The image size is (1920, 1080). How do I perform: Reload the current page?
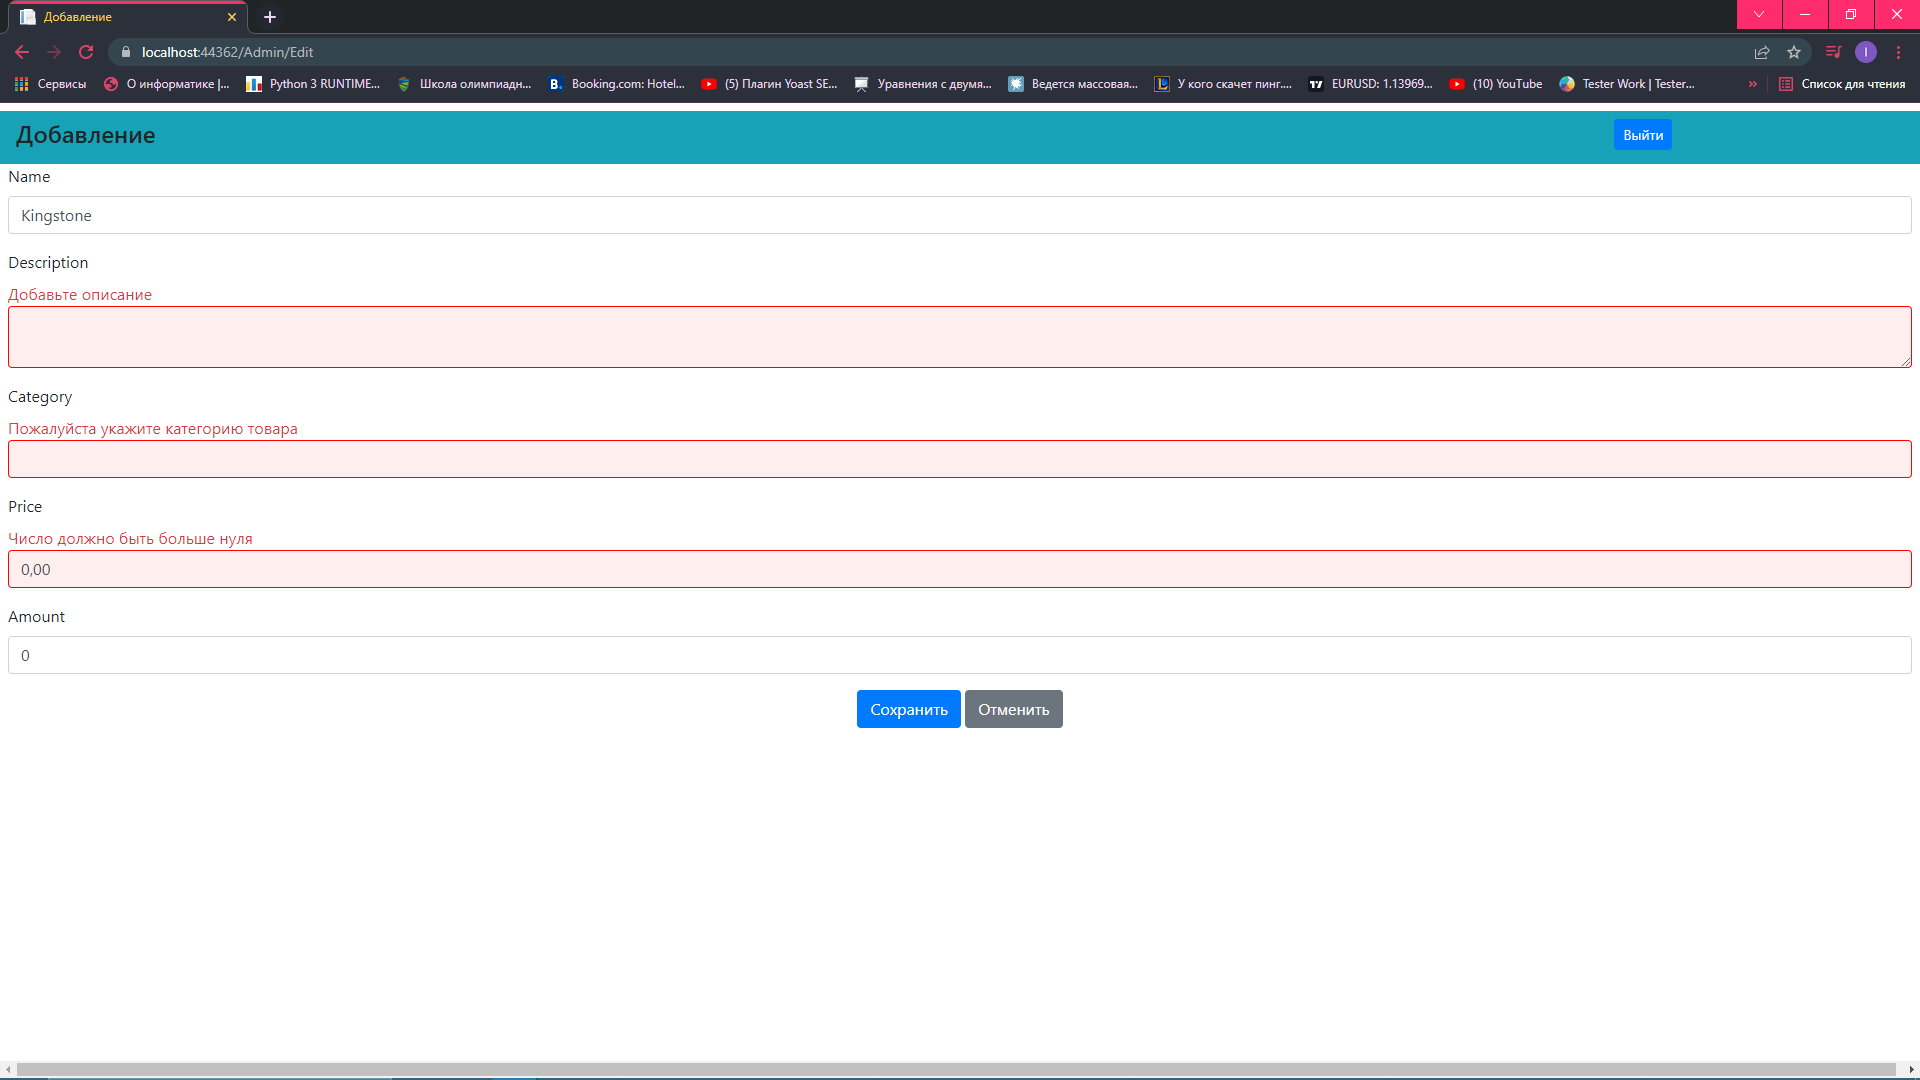(x=86, y=52)
